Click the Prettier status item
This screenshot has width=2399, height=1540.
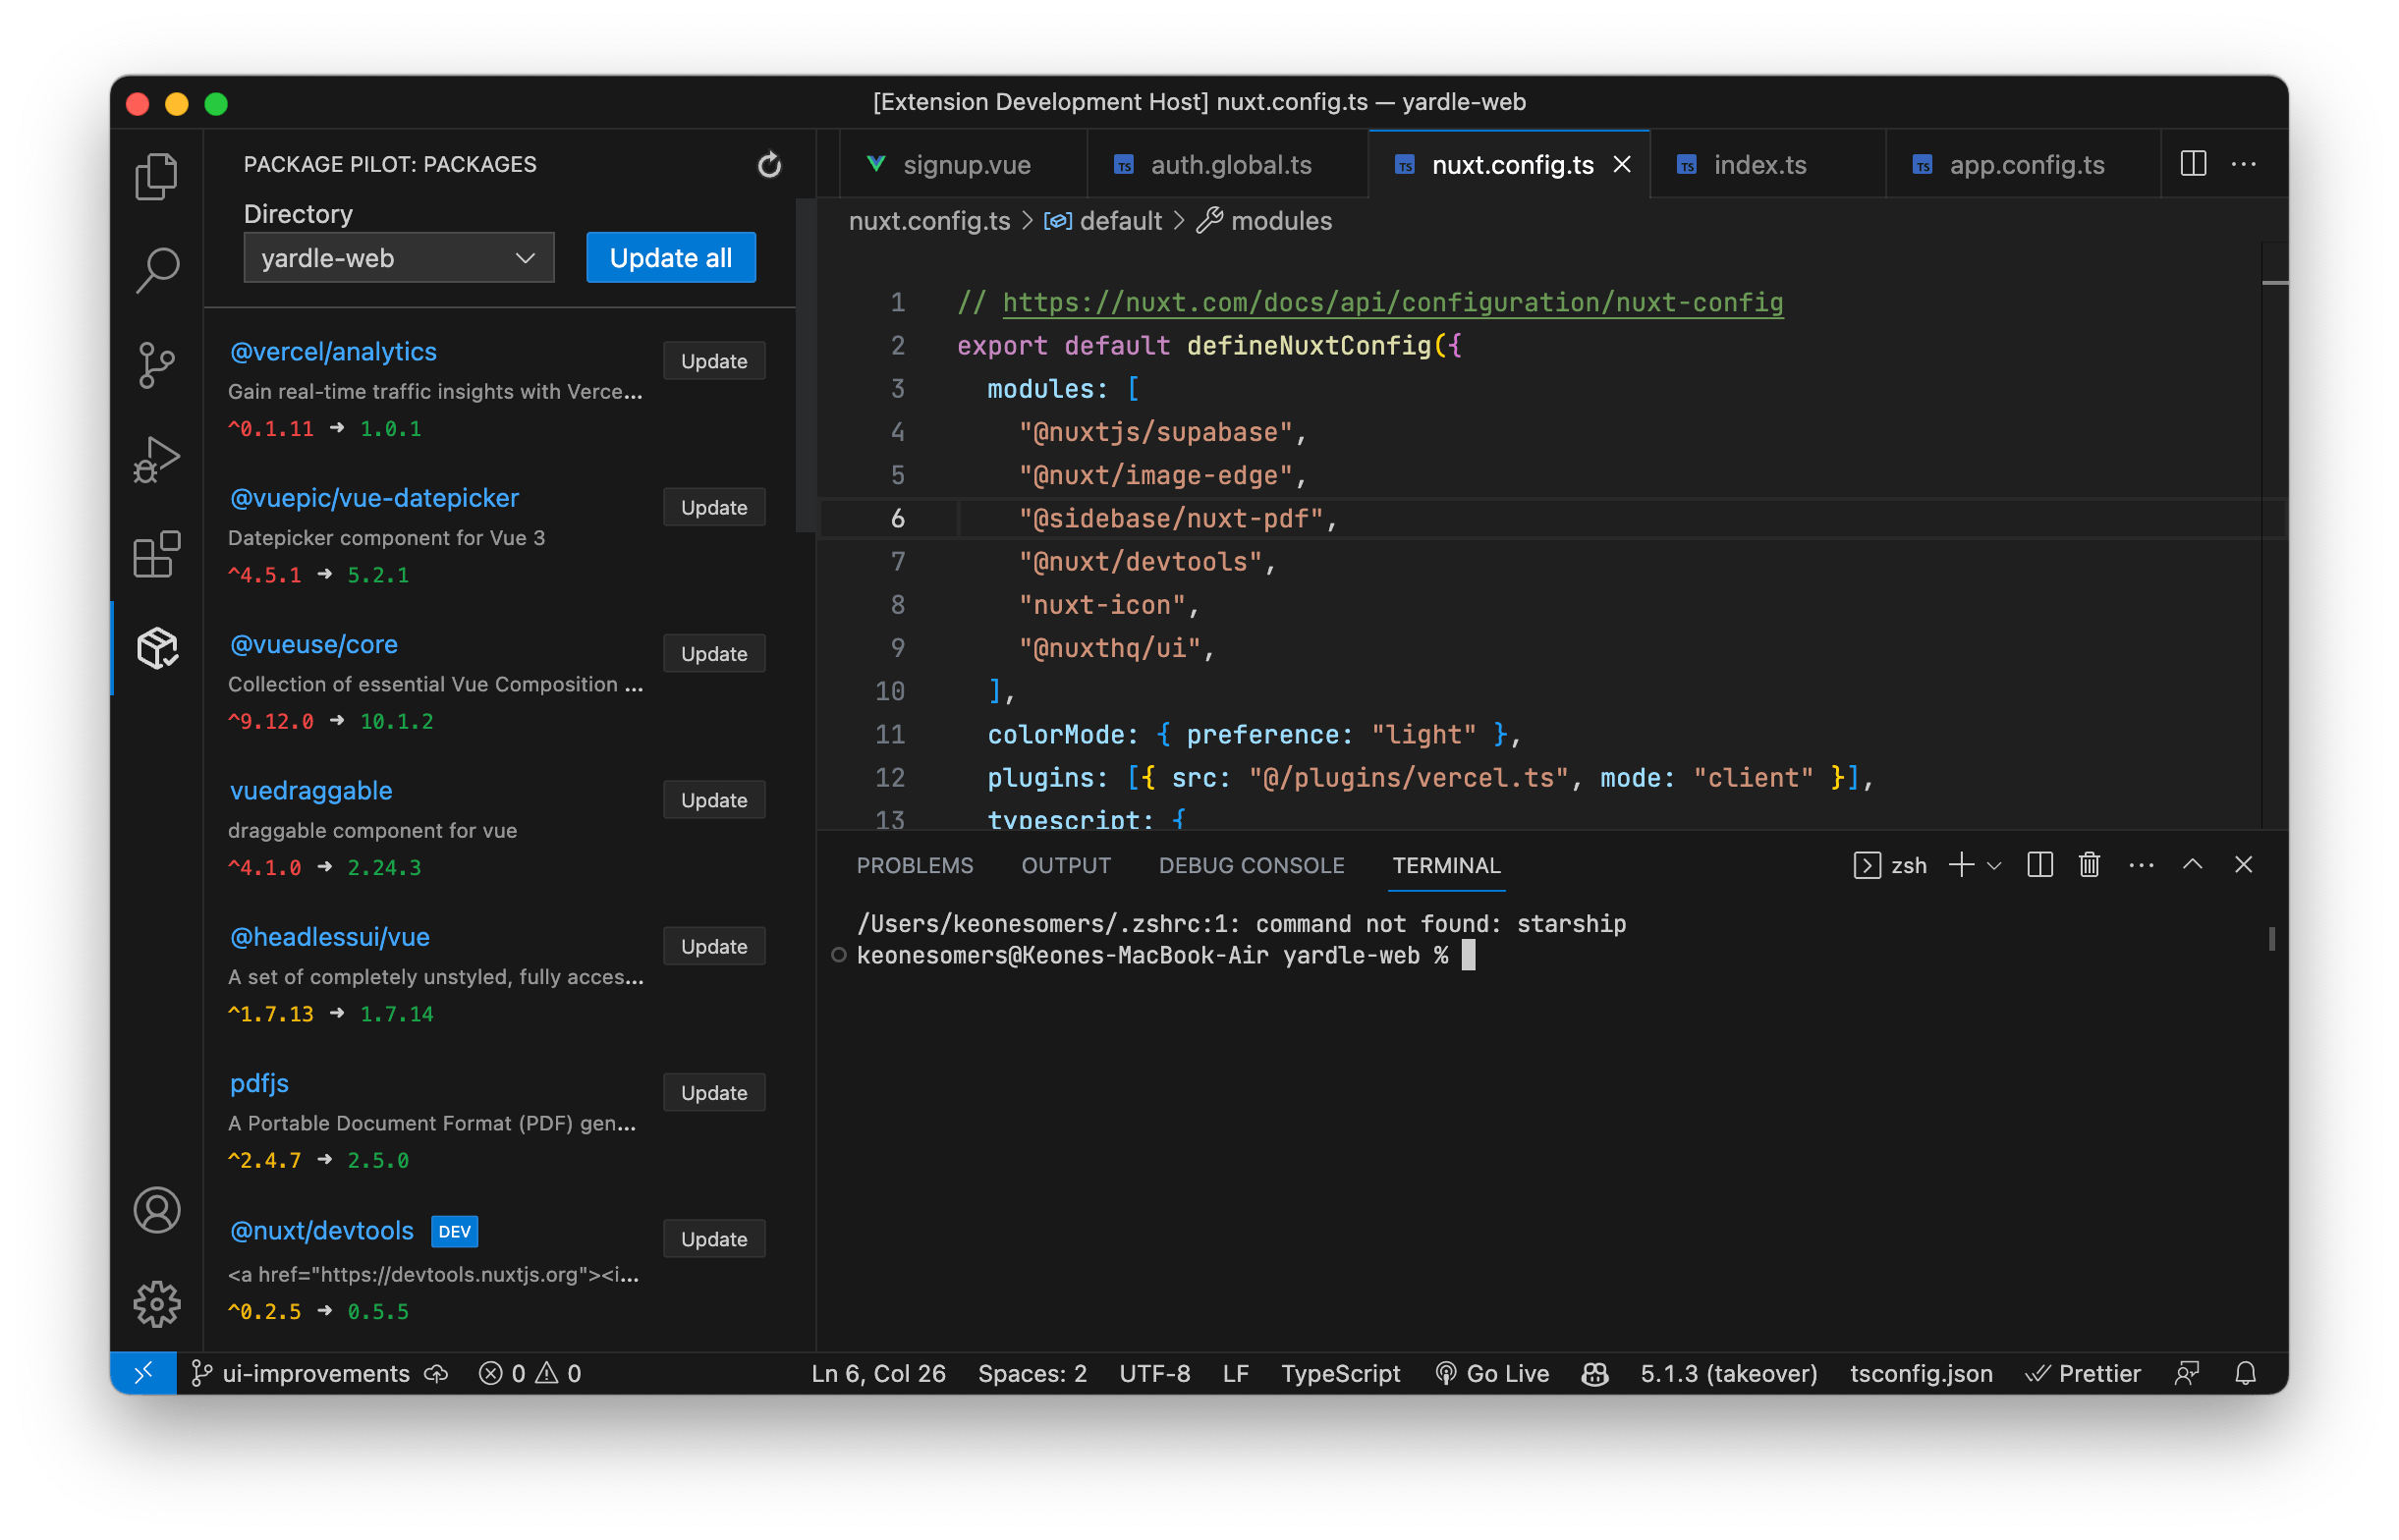[2083, 1374]
